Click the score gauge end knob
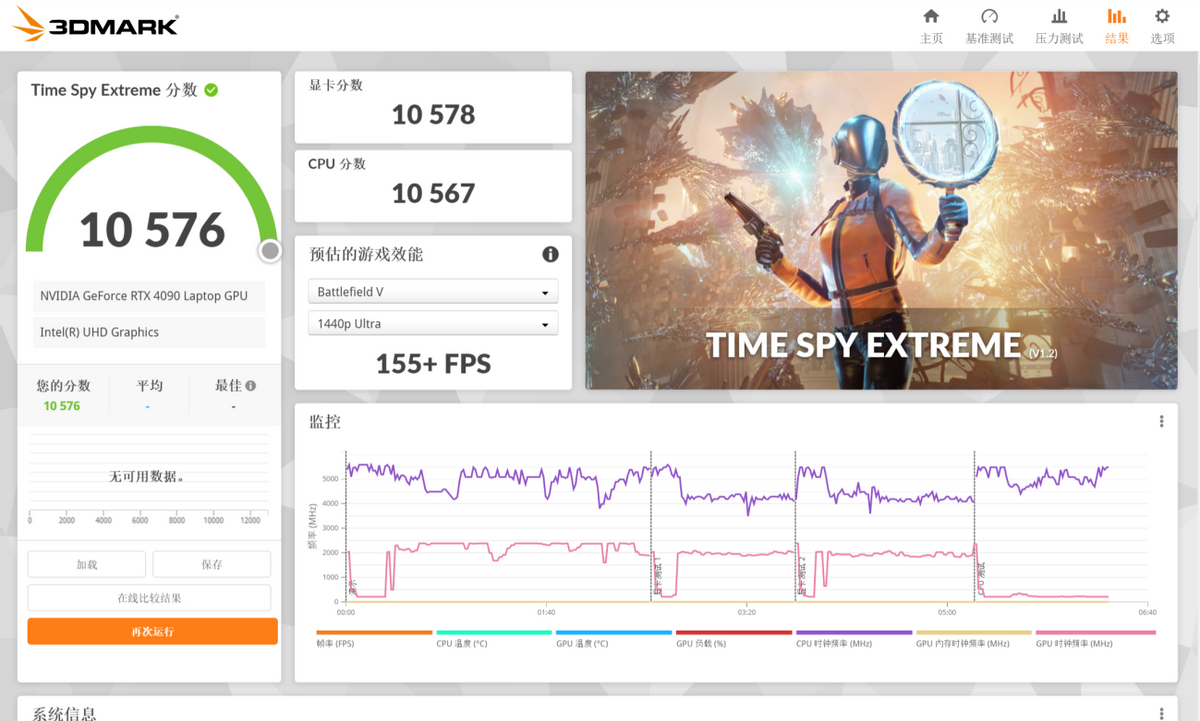Viewport: 1200px width, 721px height. (x=270, y=251)
